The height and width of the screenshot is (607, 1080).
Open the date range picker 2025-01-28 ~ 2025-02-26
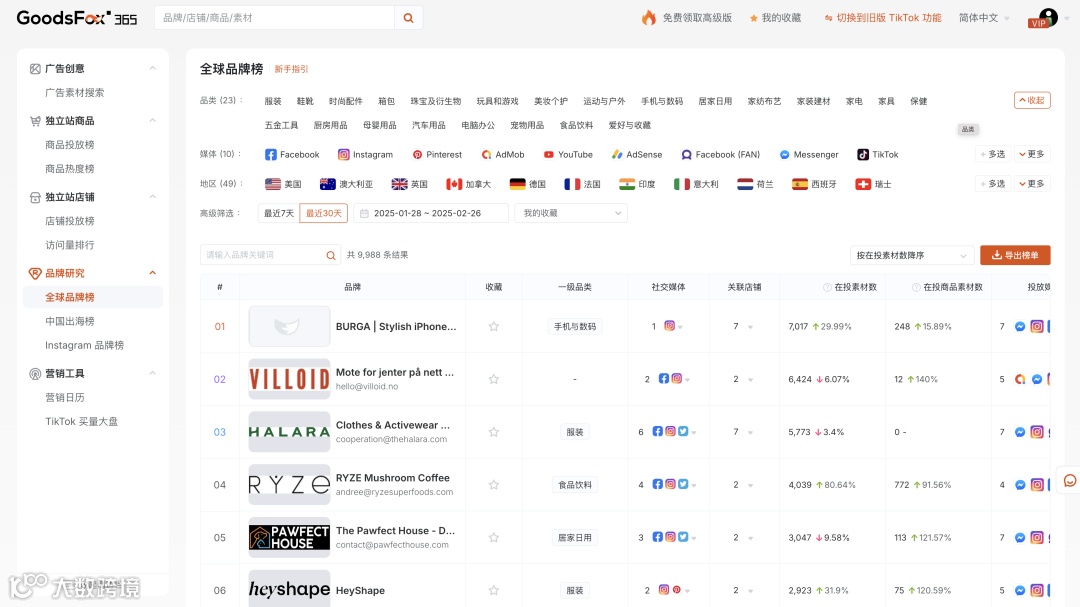[431, 213]
